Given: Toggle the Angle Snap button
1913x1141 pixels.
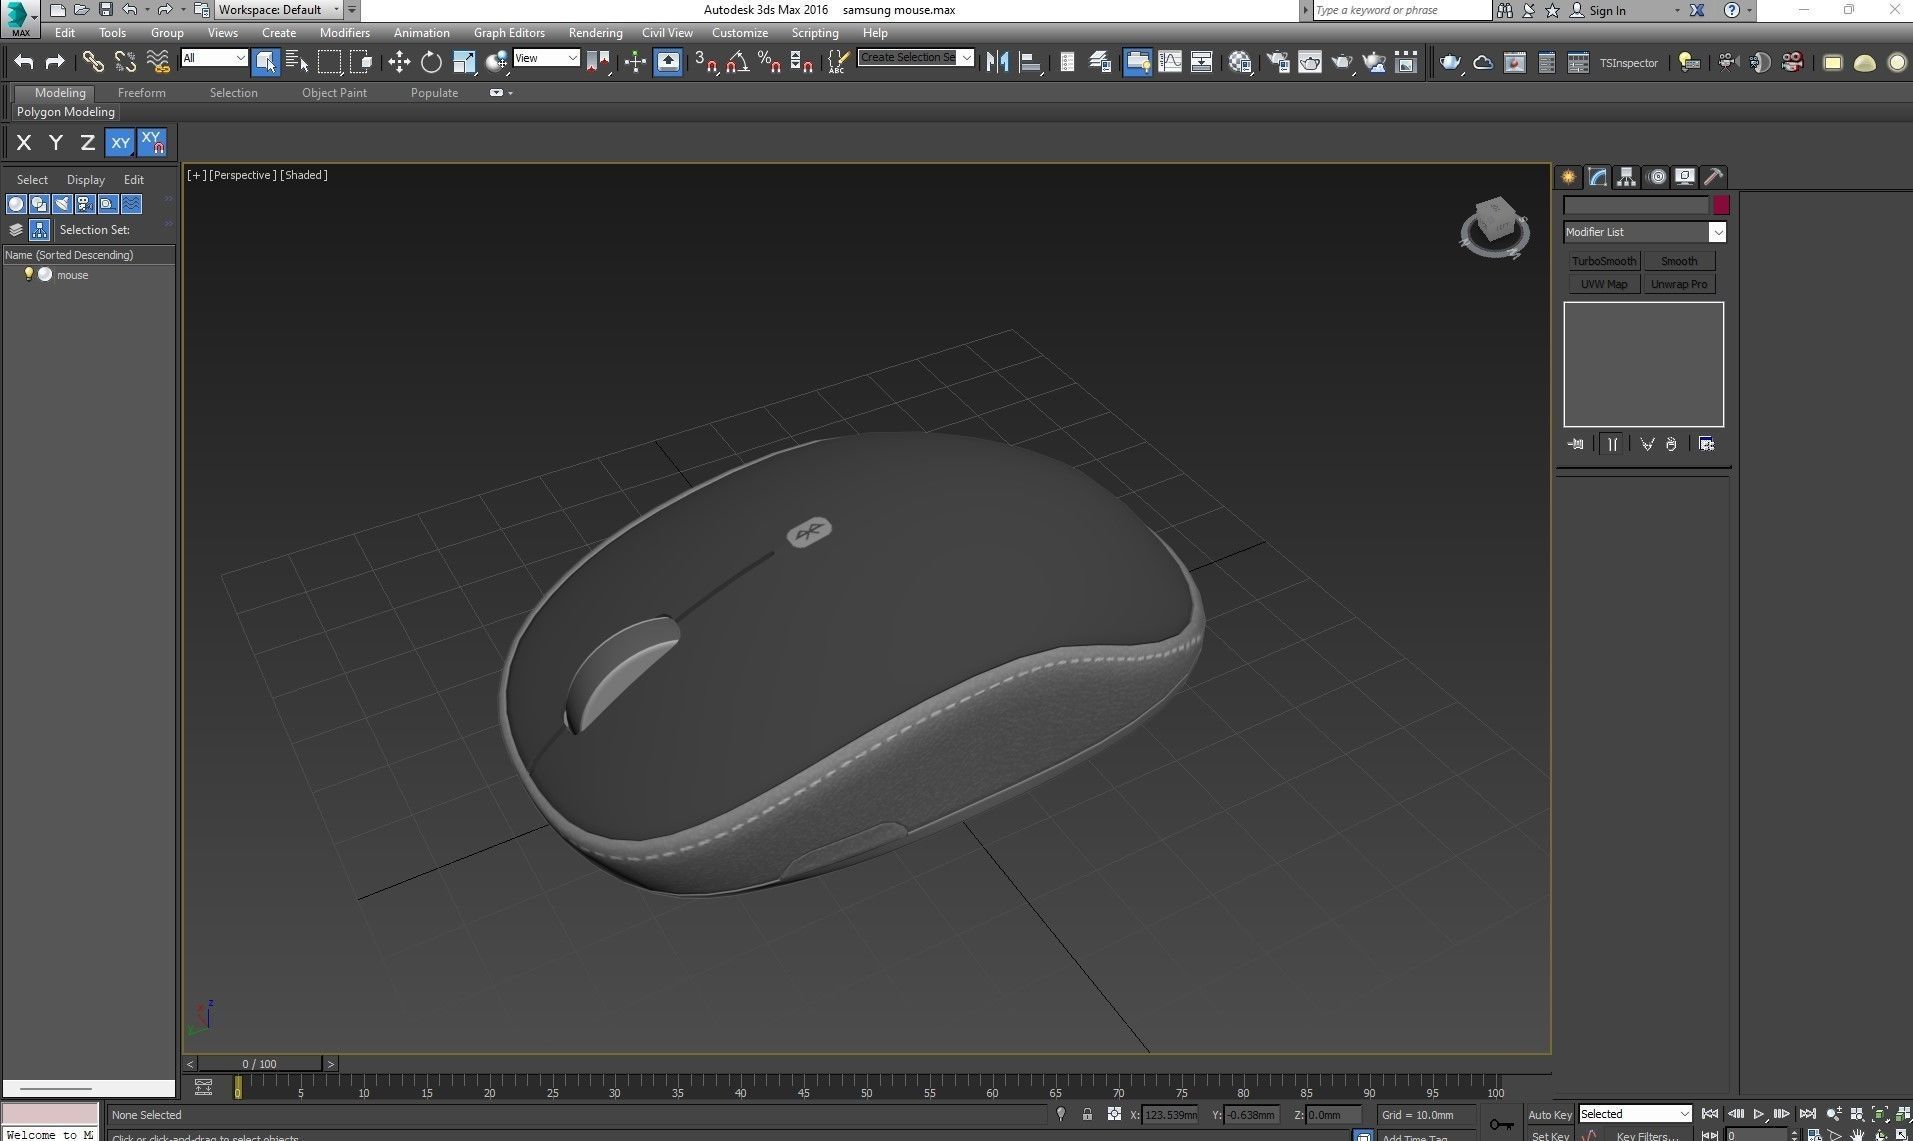Looking at the screenshot, I should [738, 62].
